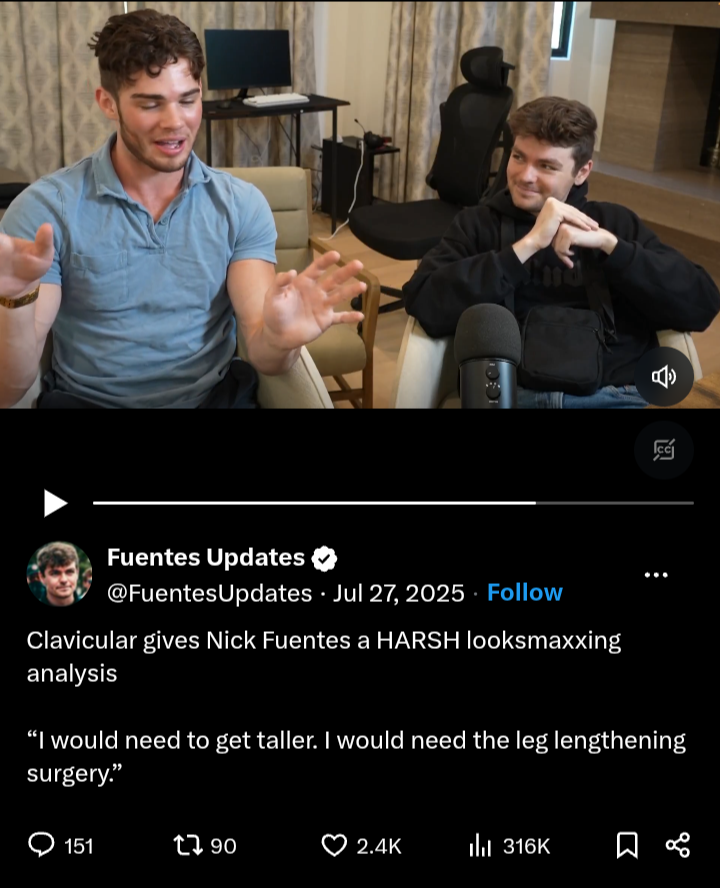Image resolution: width=720 pixels, height=888 pixels.
Task: Share the post using the share icon
Action: coord(678,845)
